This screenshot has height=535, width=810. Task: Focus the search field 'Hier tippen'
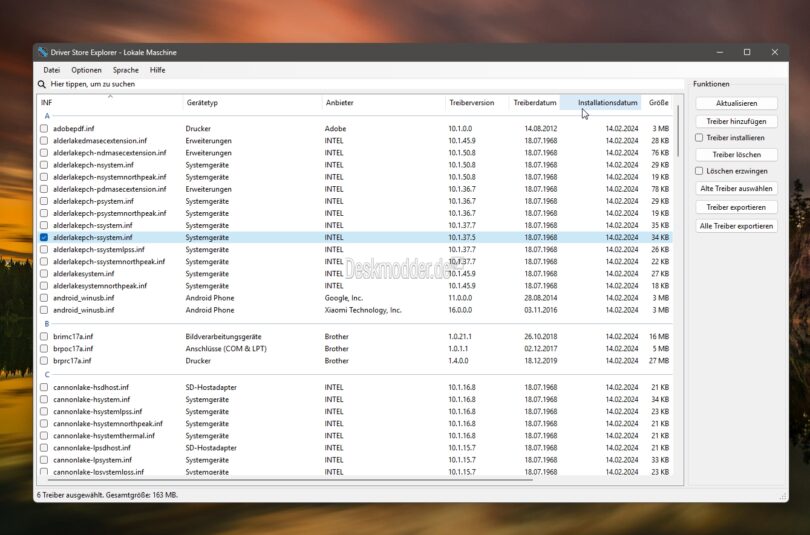point(300,85)
